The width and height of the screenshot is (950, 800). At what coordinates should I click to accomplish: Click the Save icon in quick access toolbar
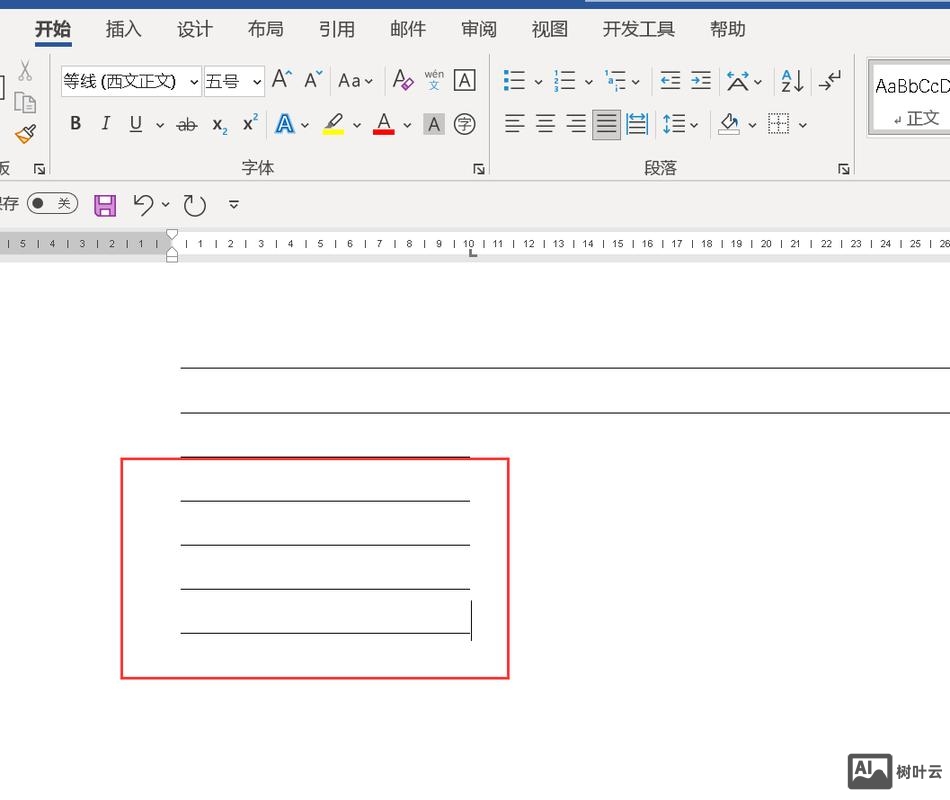click(x=105, y=205)
